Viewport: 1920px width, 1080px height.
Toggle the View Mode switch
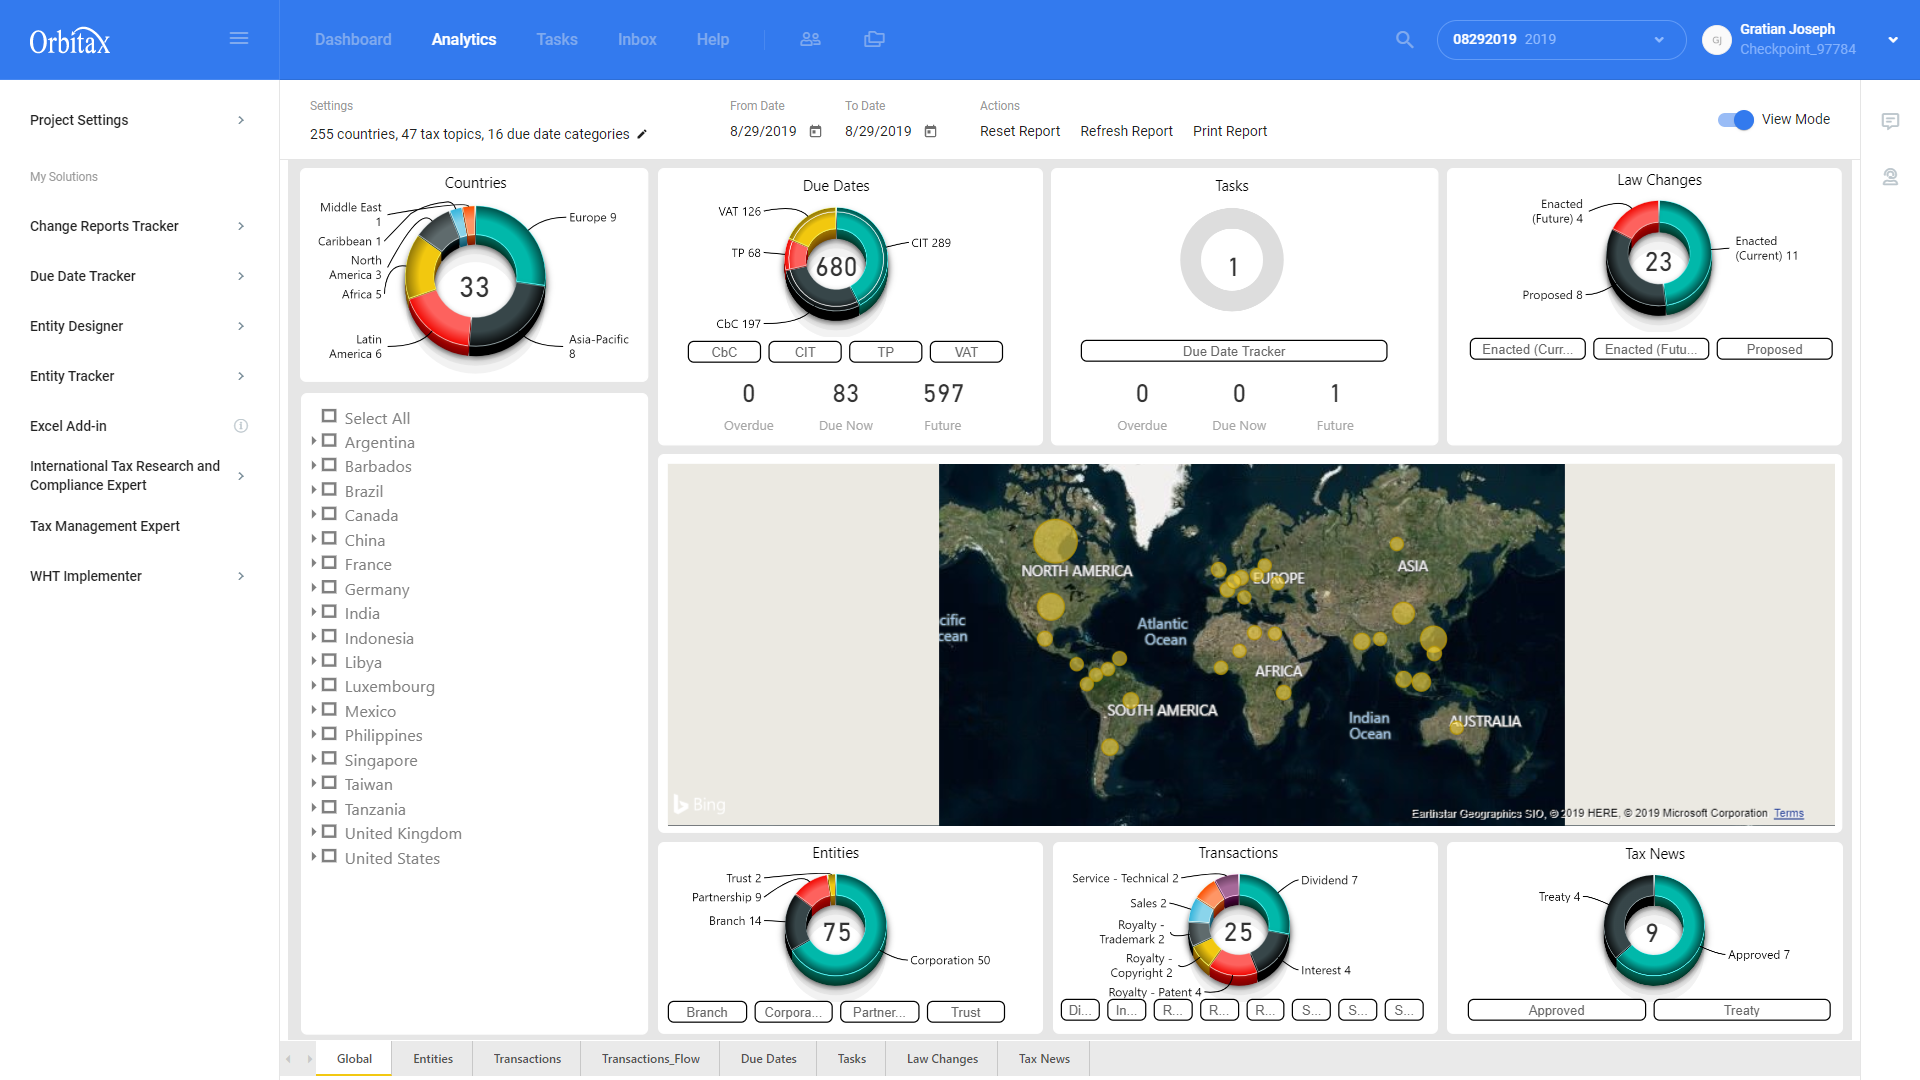coord(1735,120)
